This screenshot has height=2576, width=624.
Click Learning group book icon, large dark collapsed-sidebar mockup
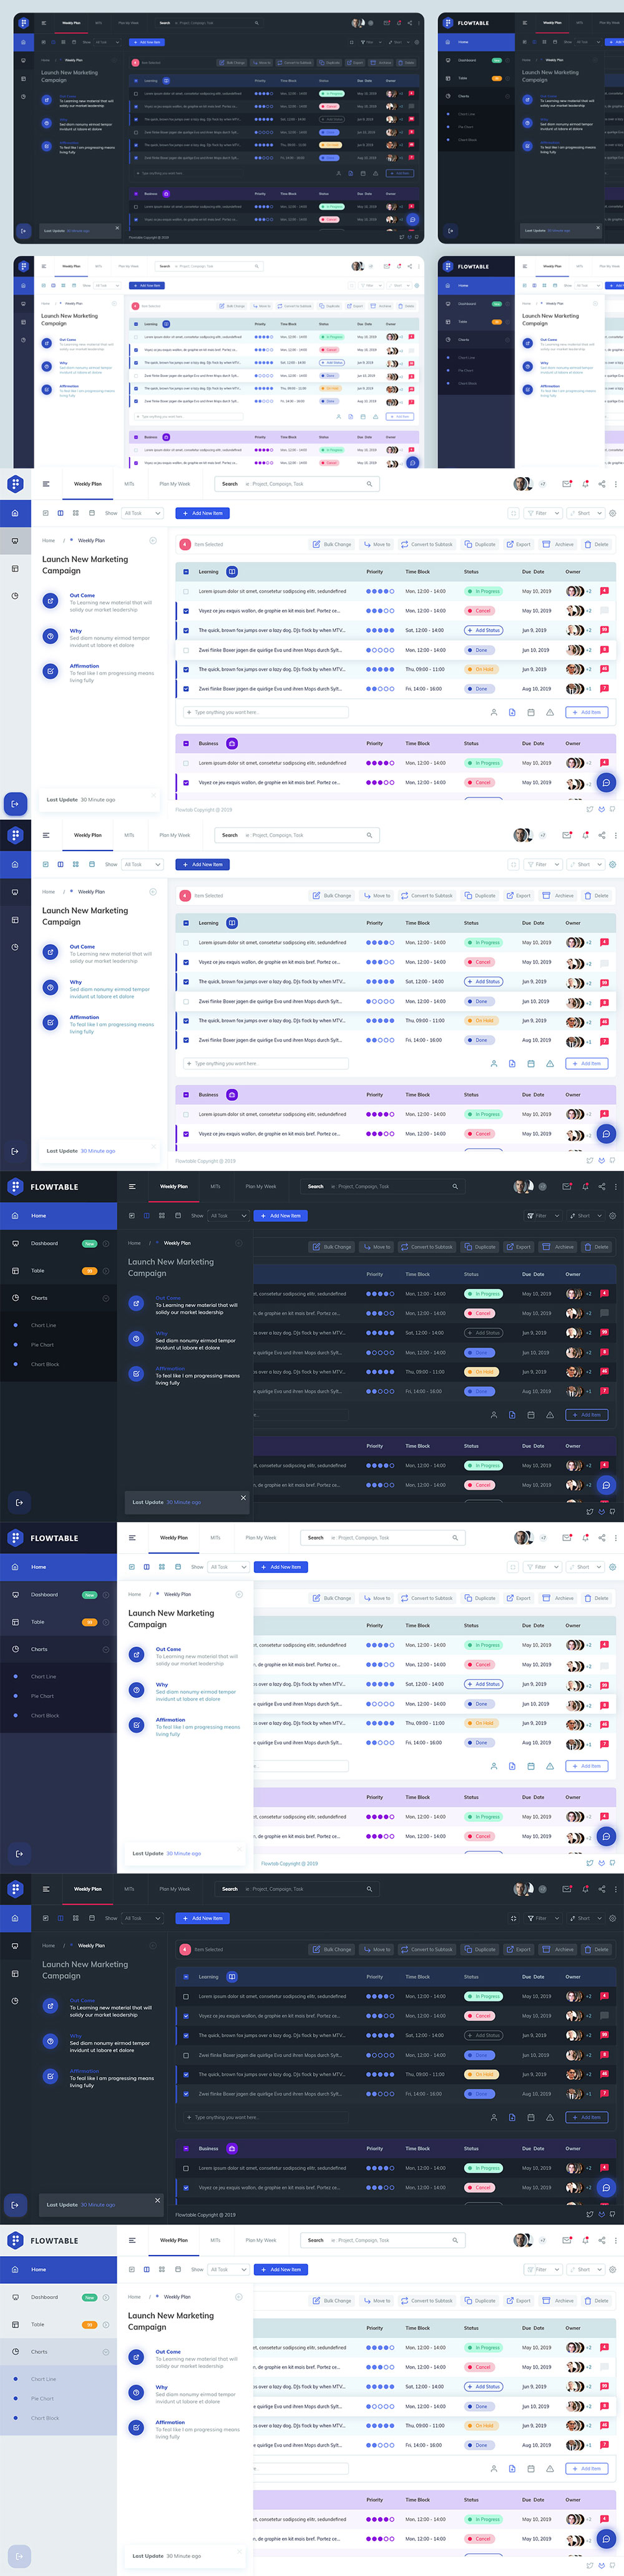pyautogui.click(x=232, y=1976)
